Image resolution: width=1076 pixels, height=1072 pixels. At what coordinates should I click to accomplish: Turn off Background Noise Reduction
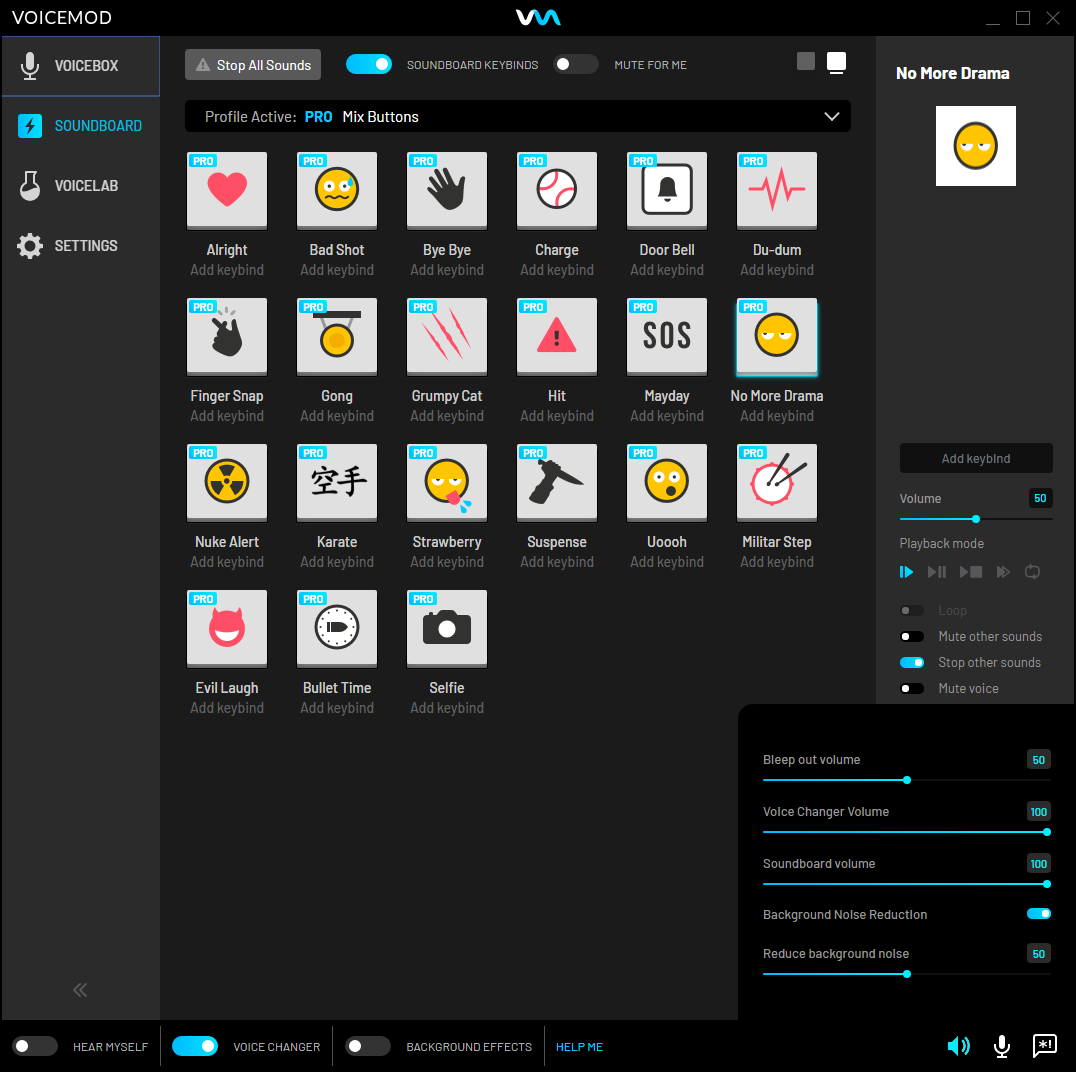(x=1038, y=913)
